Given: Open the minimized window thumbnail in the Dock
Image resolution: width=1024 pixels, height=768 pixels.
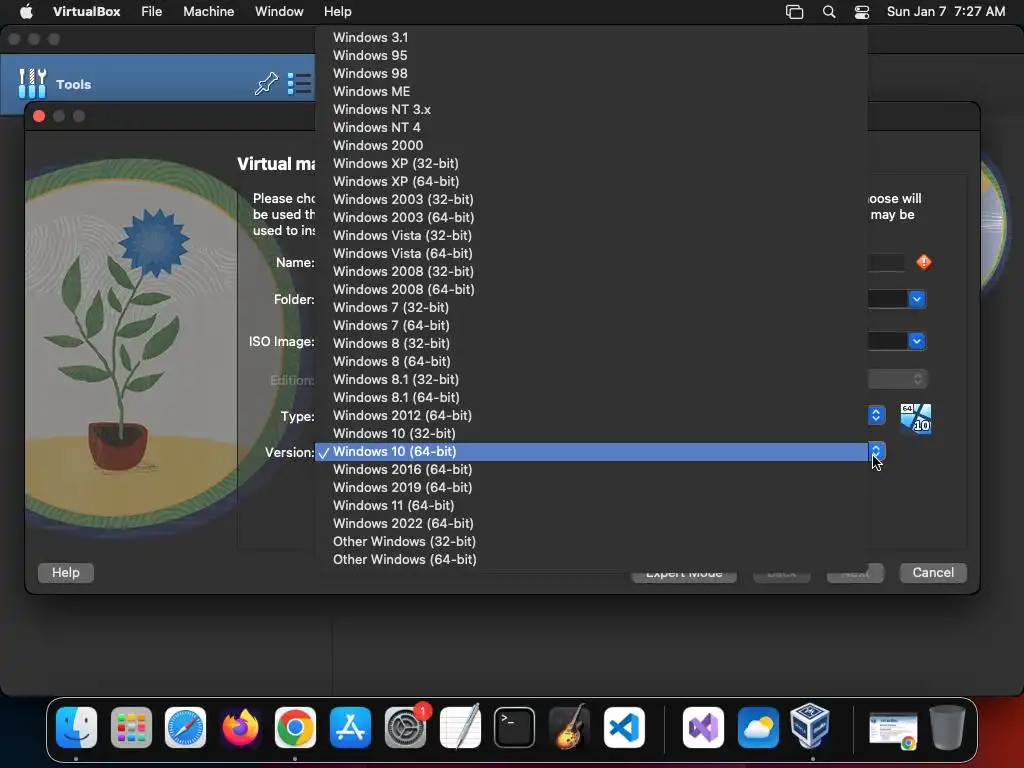Looking at the screenshot, I should coord(893,729).
